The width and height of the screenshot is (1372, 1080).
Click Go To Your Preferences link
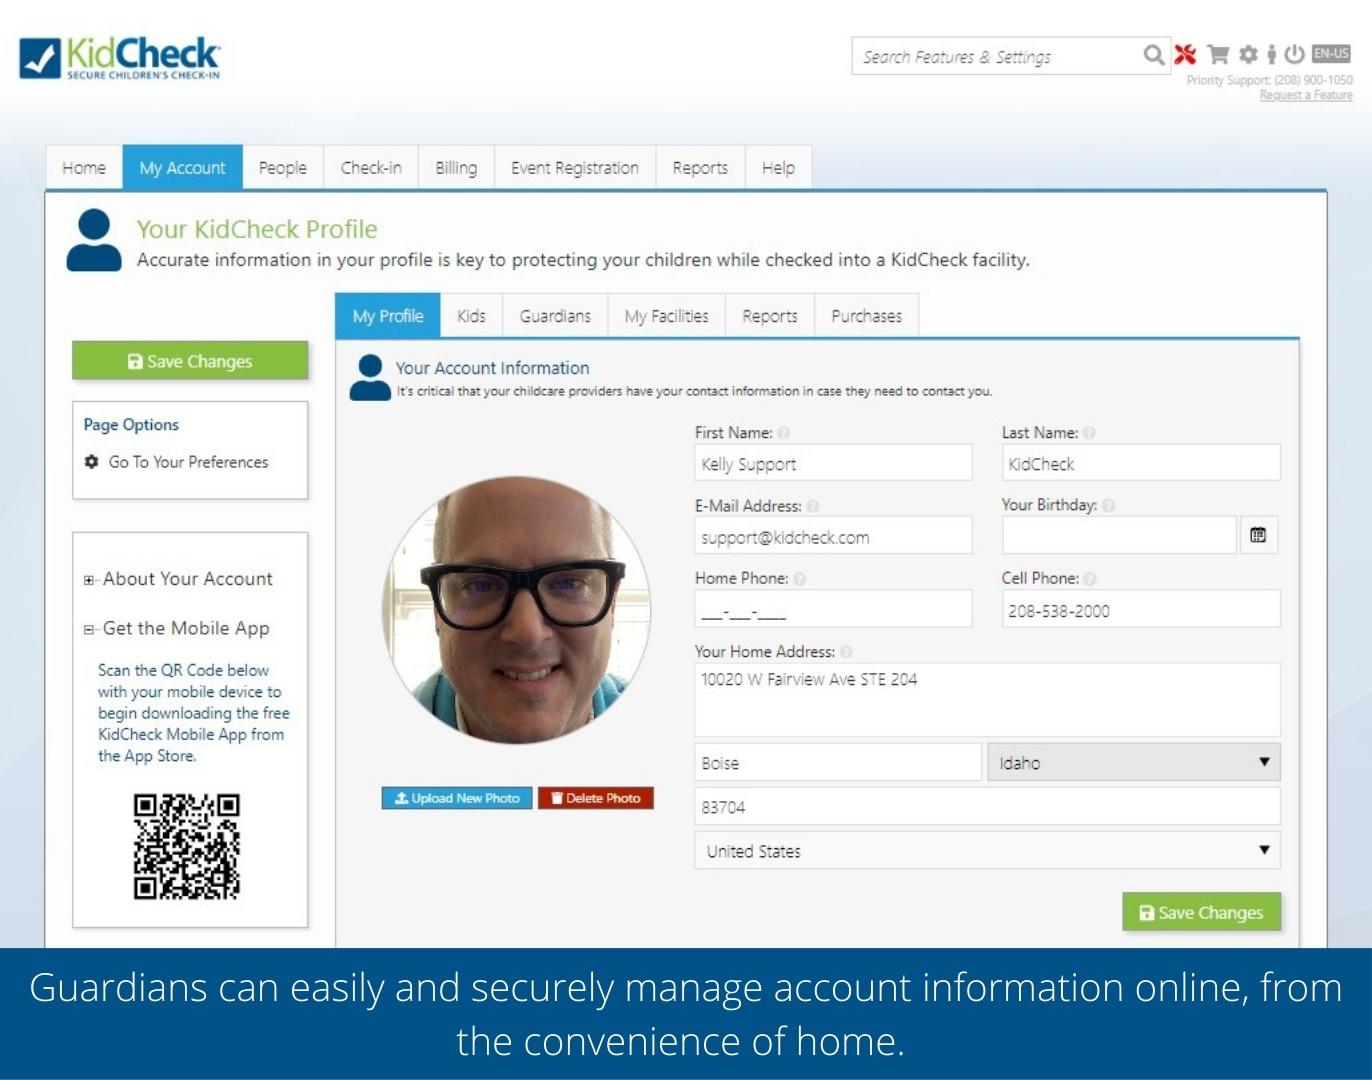(188, 462)
